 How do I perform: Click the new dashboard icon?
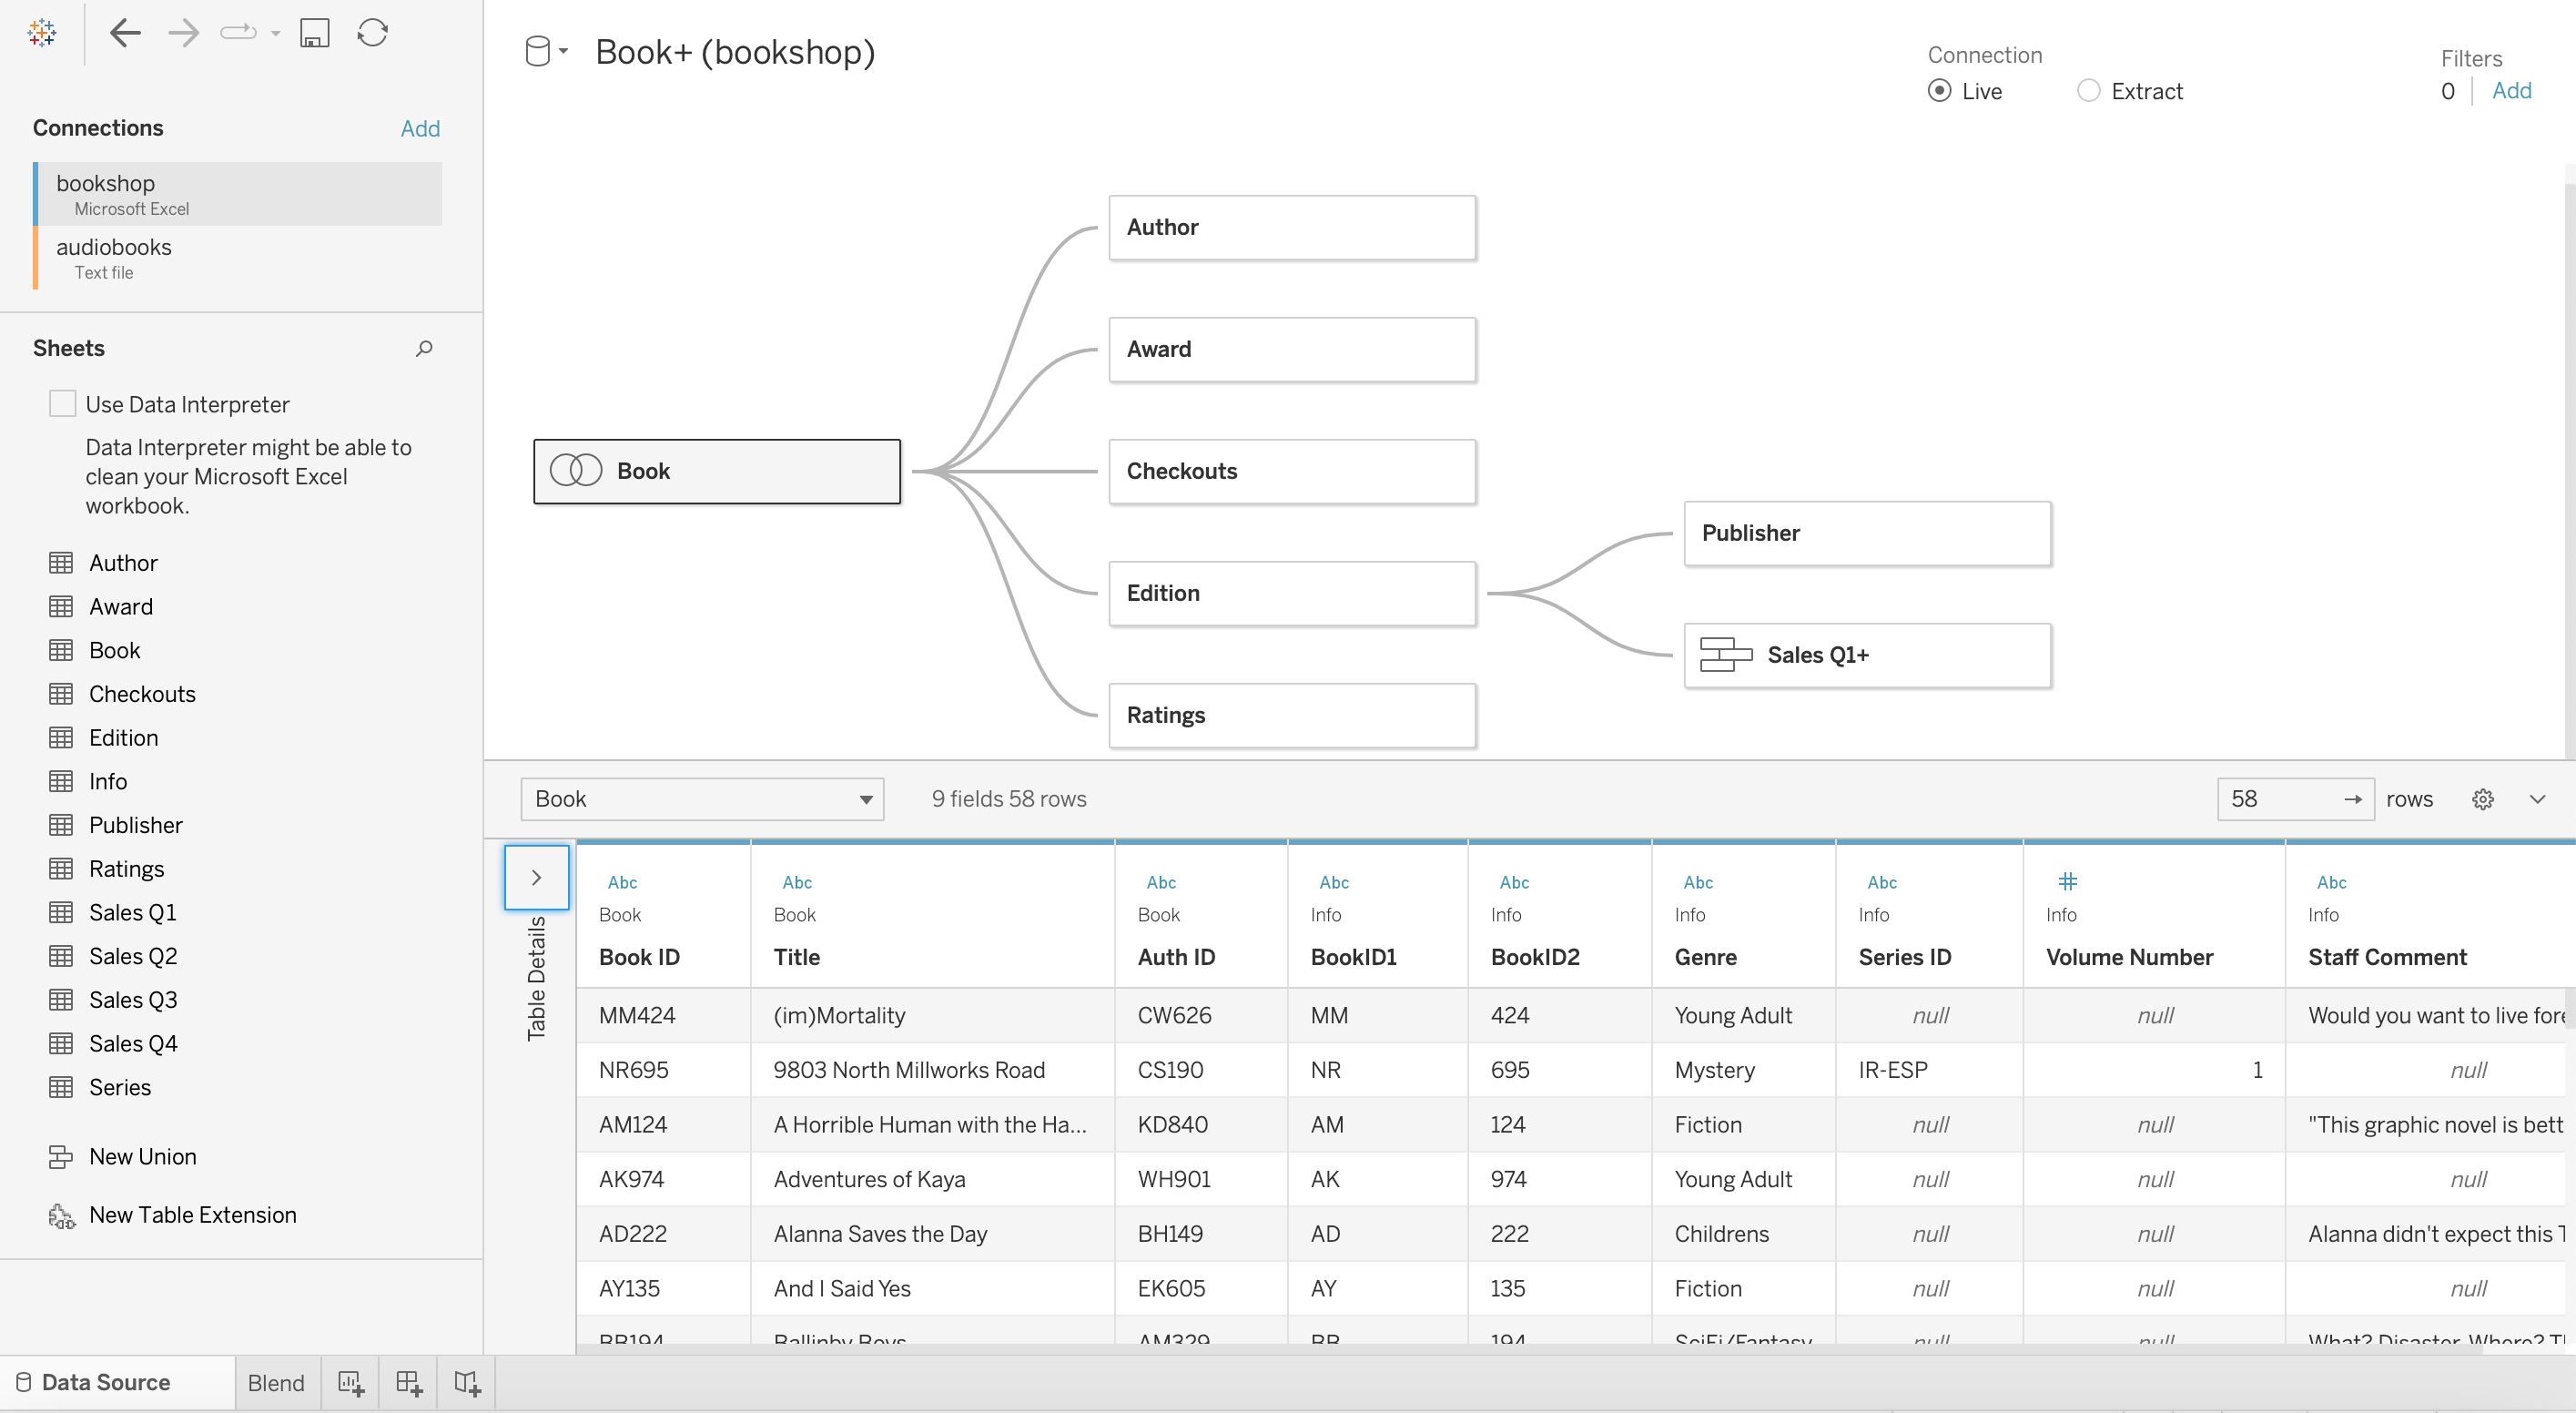[408, 1383]
